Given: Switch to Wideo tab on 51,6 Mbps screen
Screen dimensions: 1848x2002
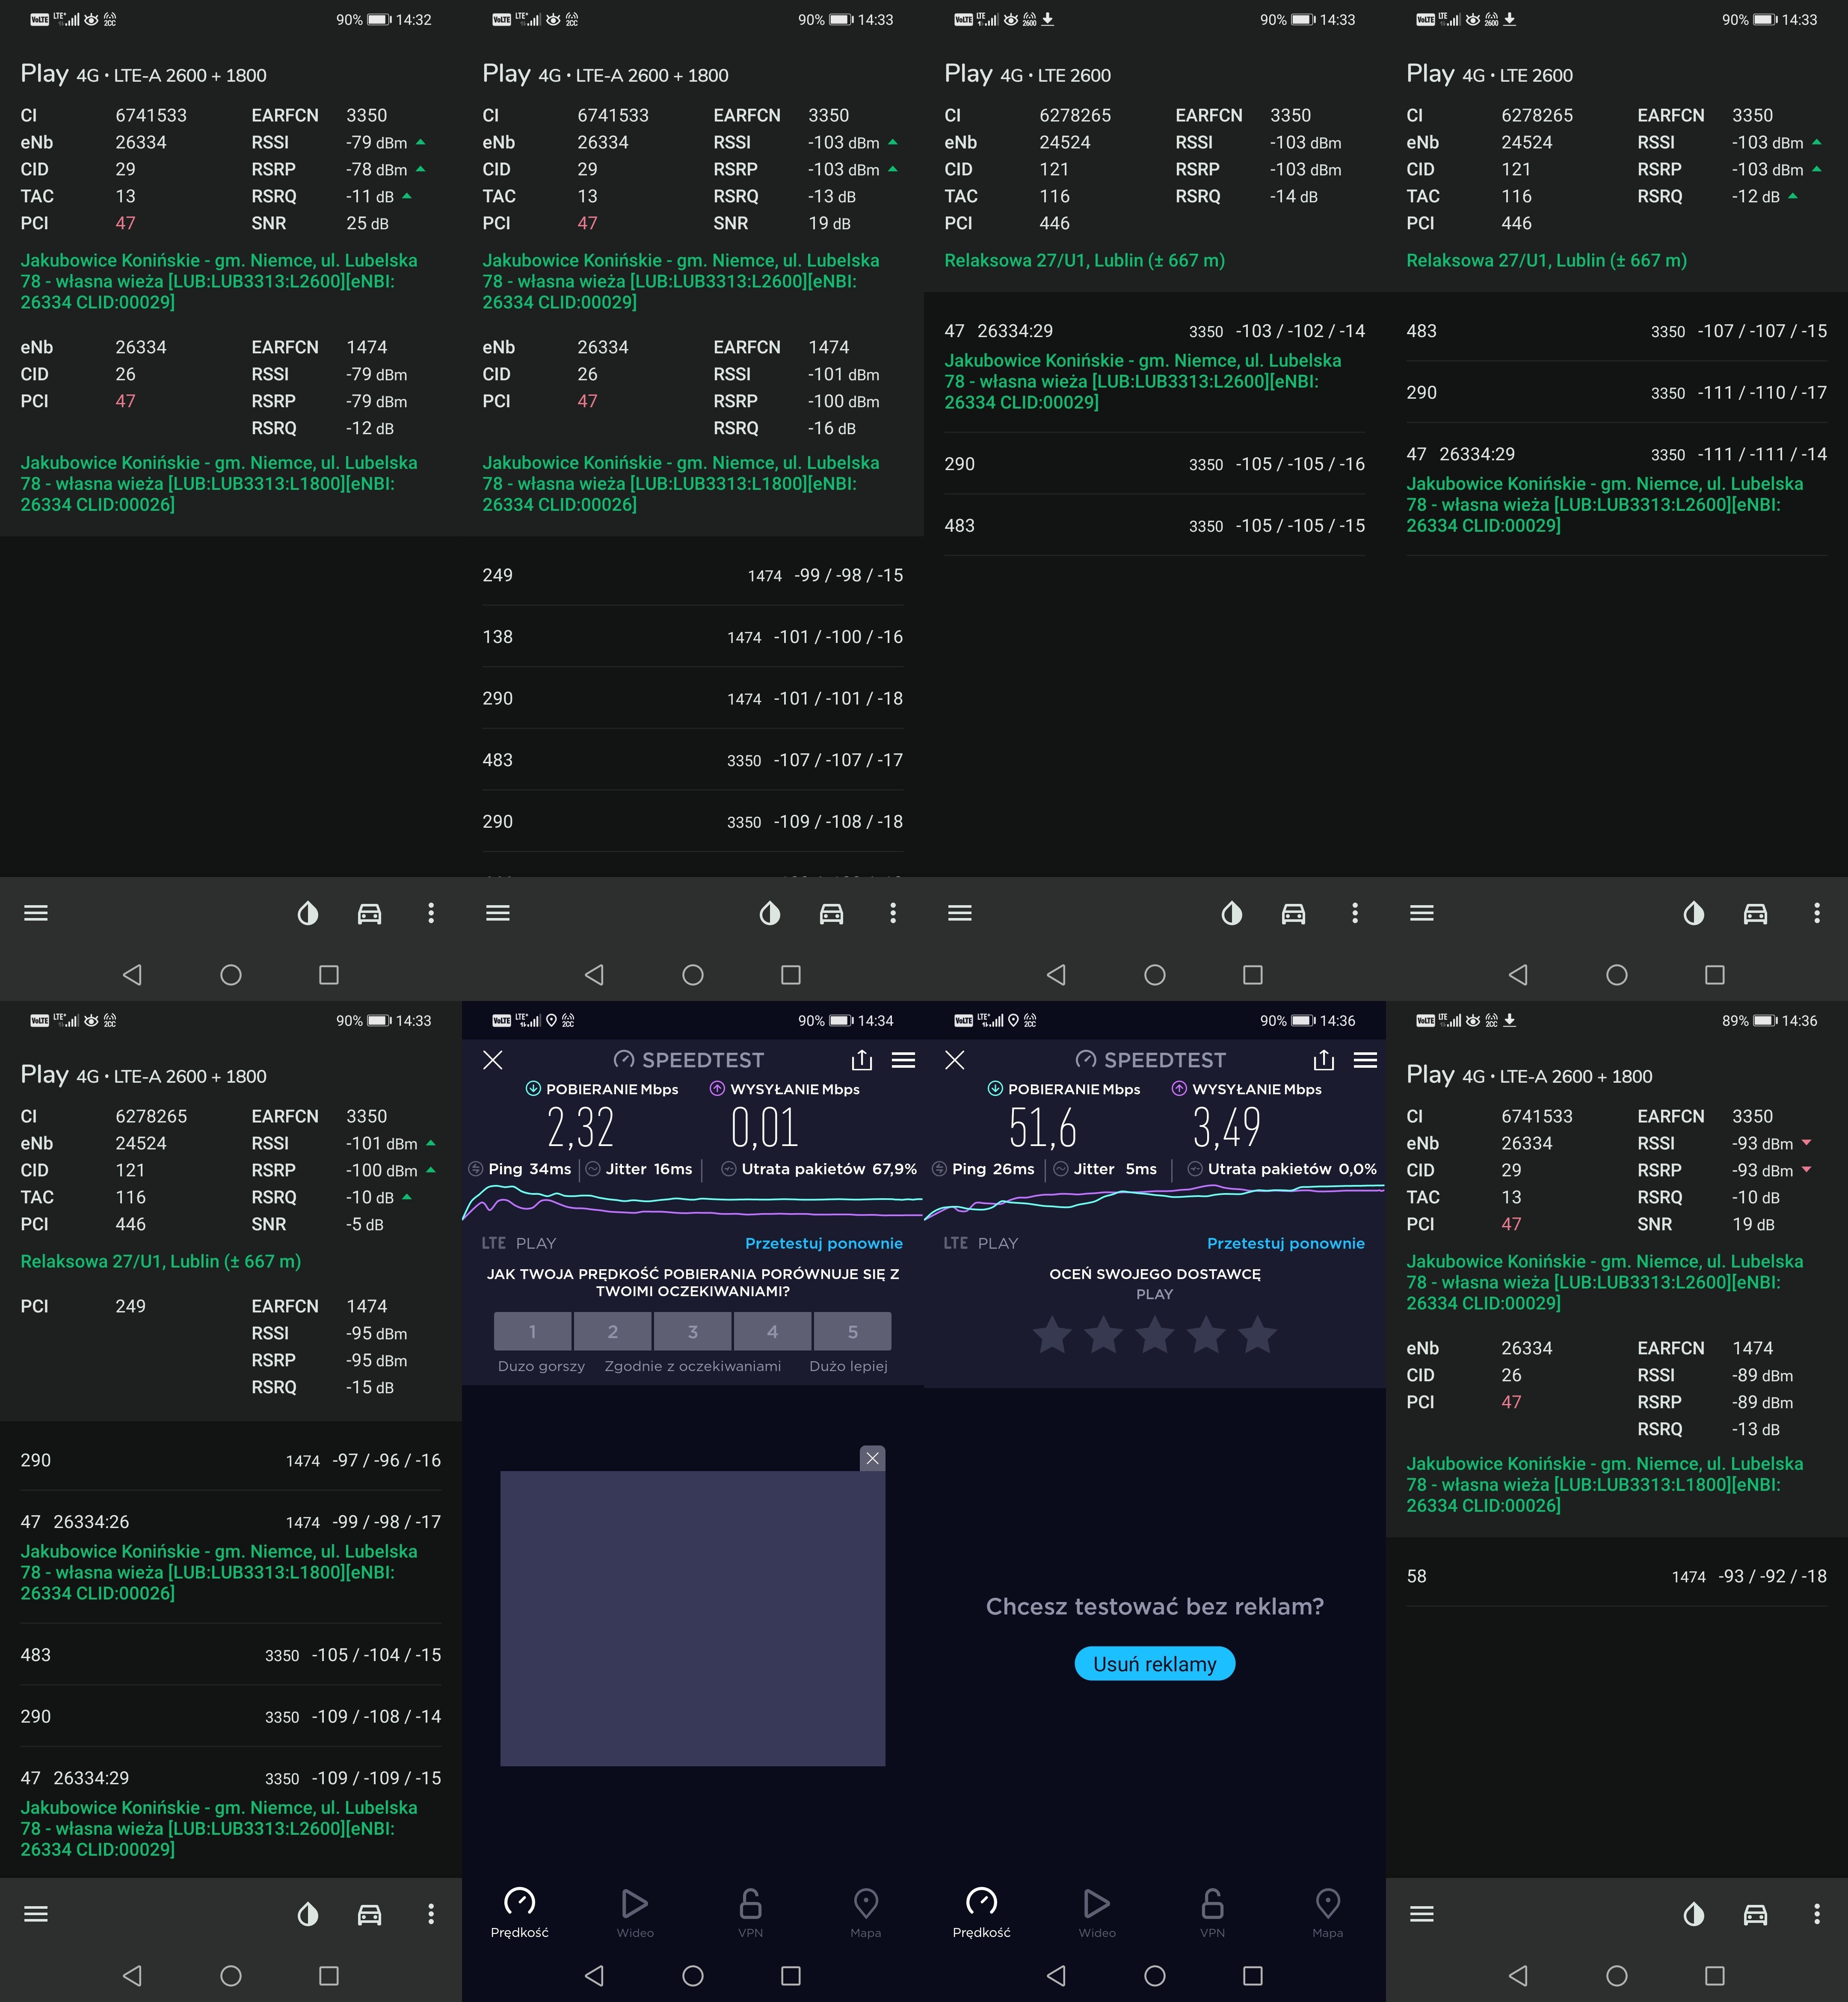Looking at the screenshot, I should 1097,1914.
